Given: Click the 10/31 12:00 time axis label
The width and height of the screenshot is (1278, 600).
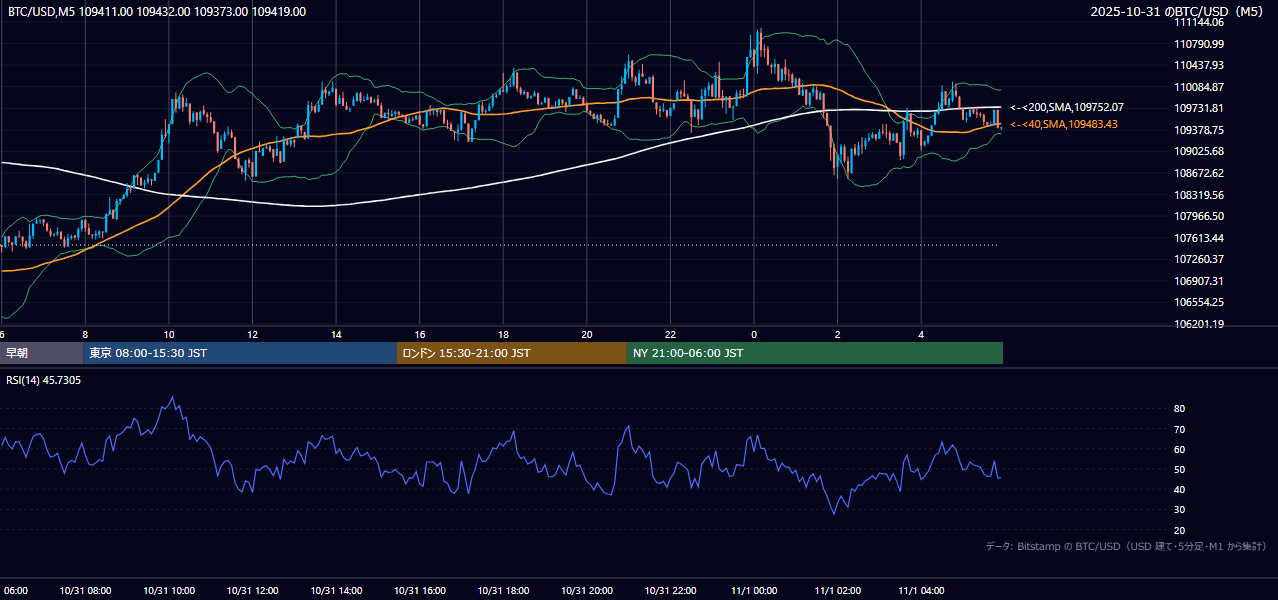Looking at the screenshot, I should [252, 591].
